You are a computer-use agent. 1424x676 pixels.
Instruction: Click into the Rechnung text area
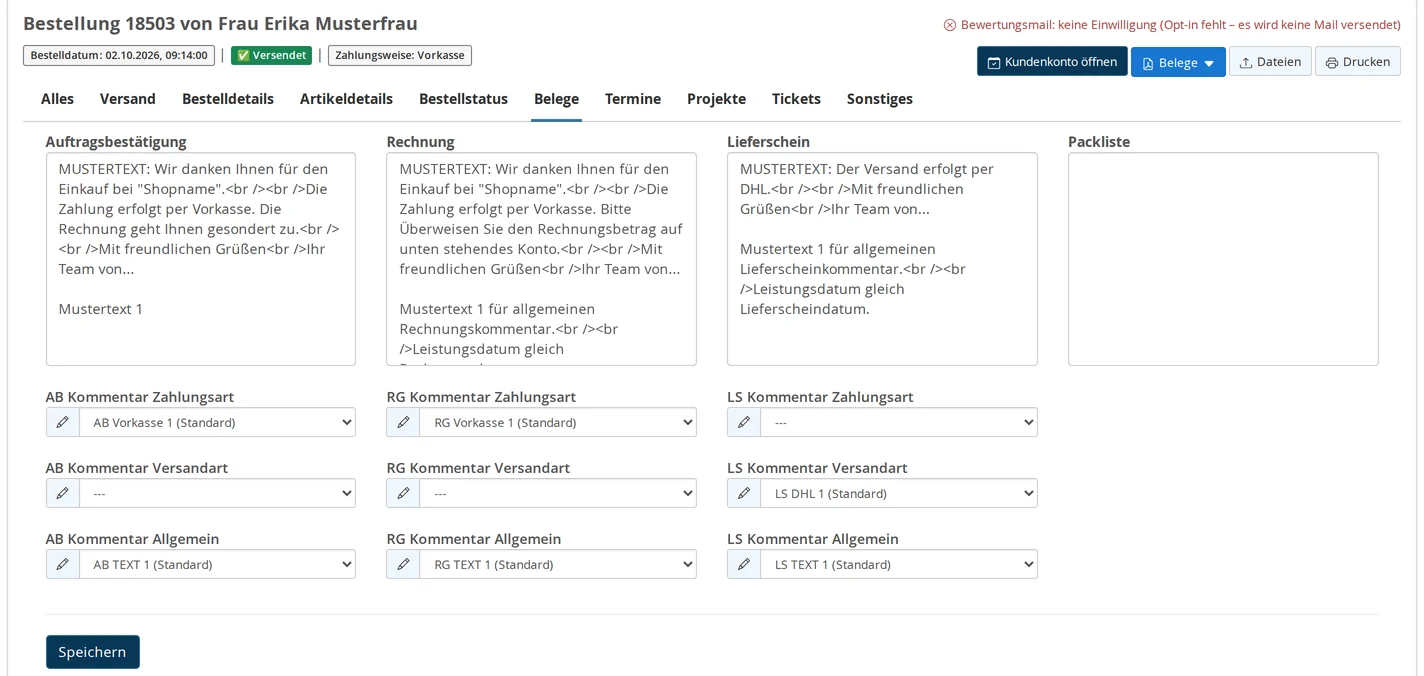(x=541, y=259)
